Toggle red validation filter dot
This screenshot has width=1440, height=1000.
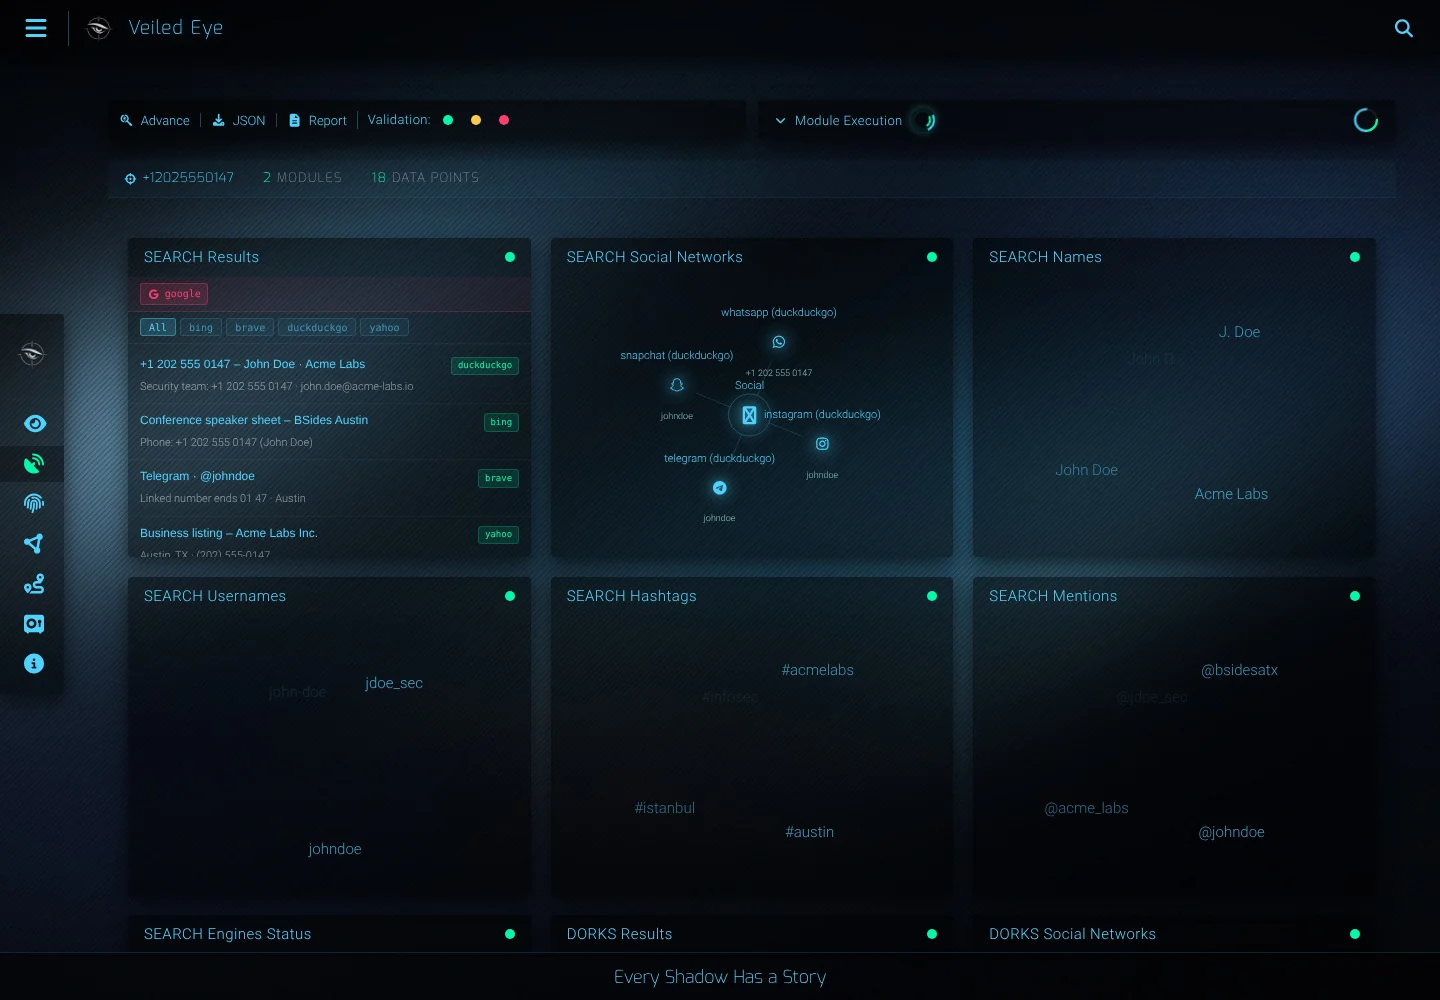click(504, 120)
